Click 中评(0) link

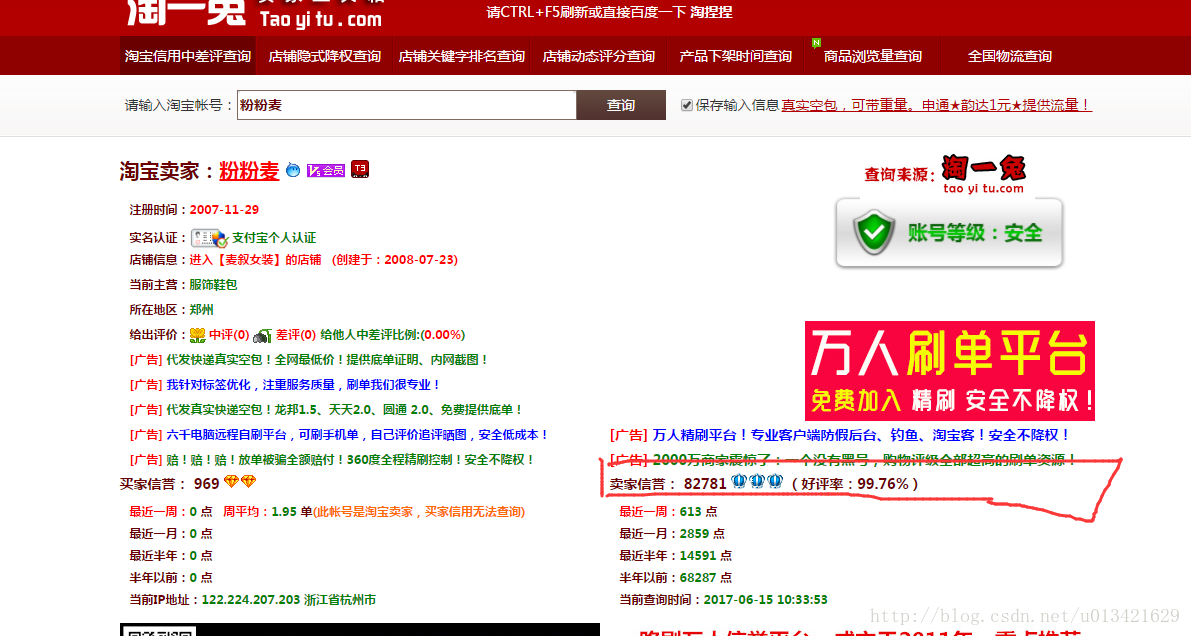click(x=229, y=335)
